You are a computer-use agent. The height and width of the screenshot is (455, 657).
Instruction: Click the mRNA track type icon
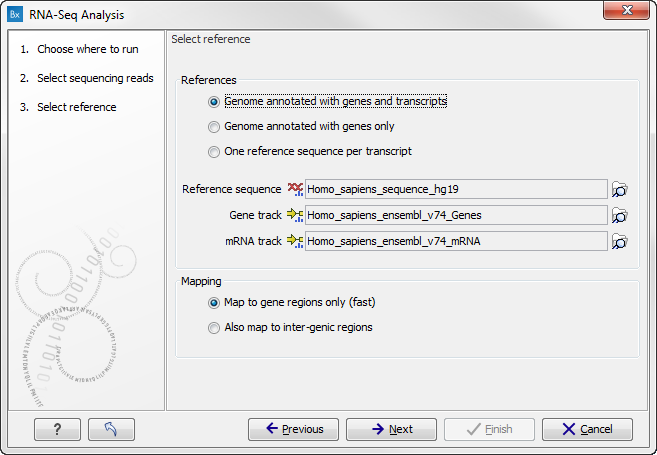[295, 241]
